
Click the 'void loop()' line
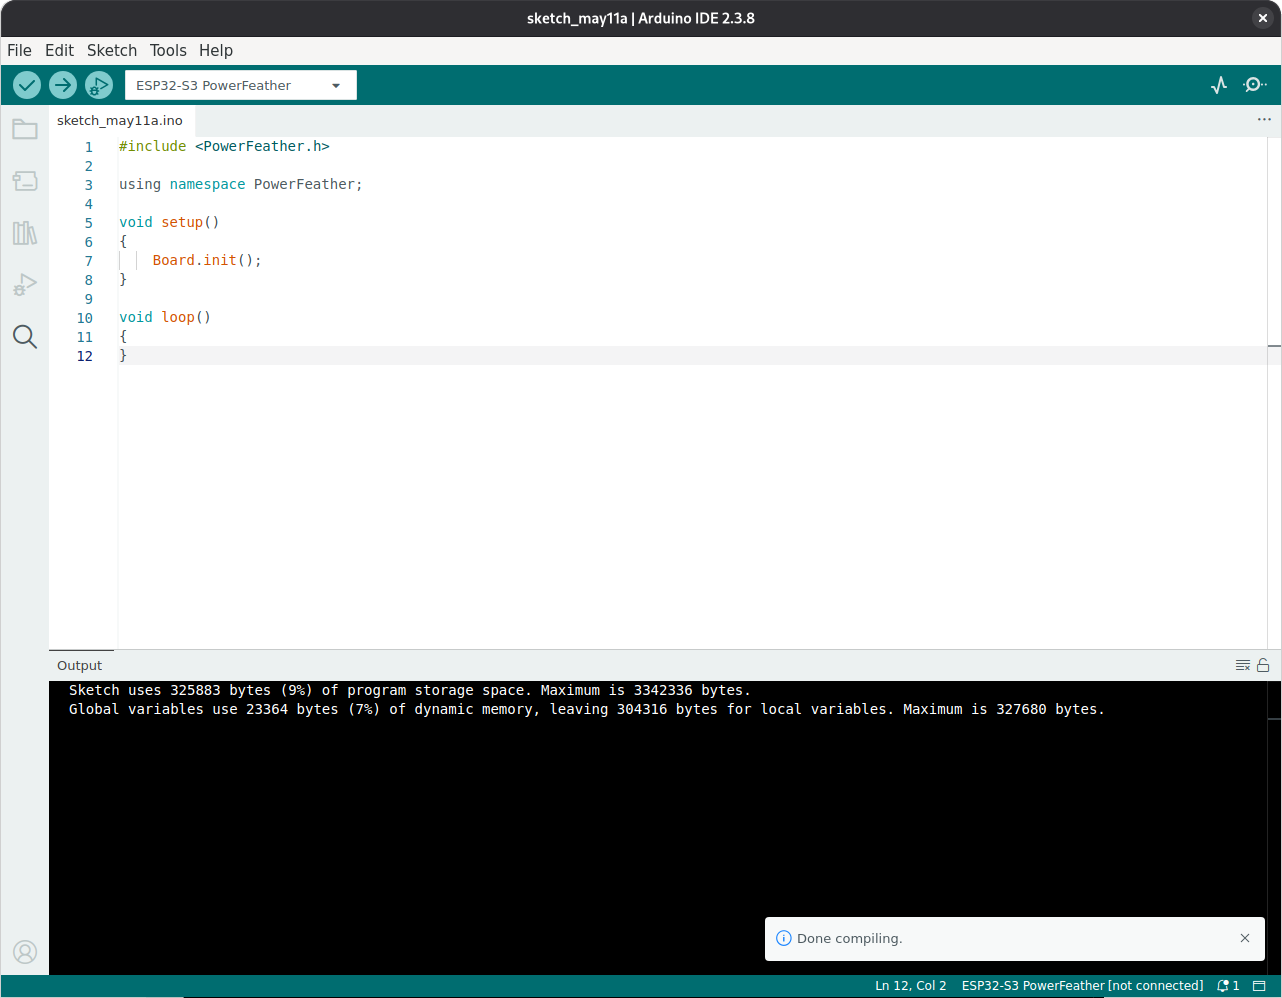[x=165, y=317]
